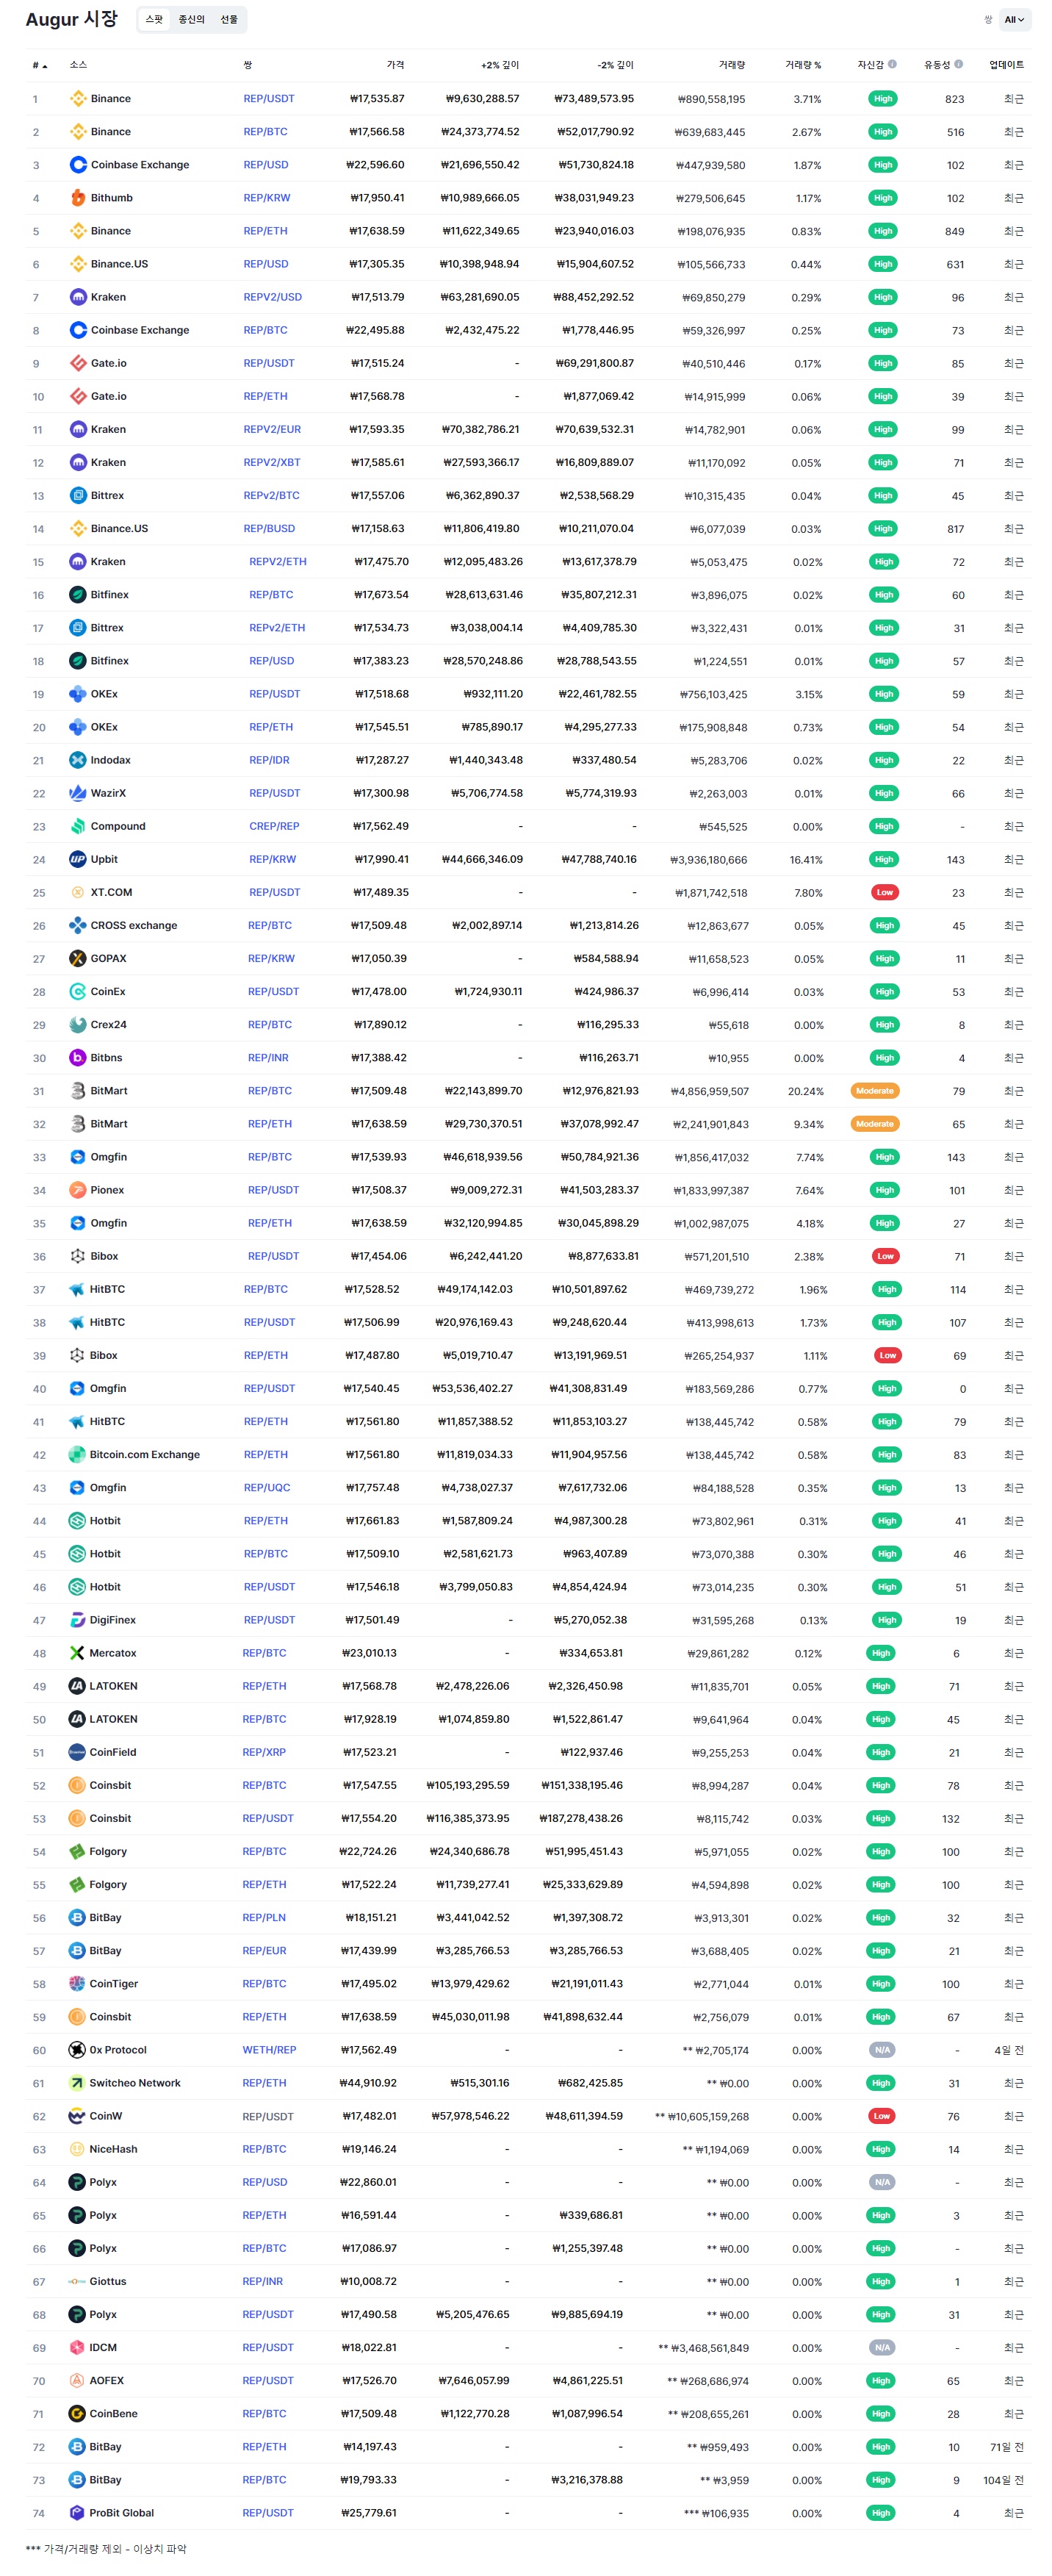
Task: Click the Indodax logo icon
Action: tap(78, 760)
